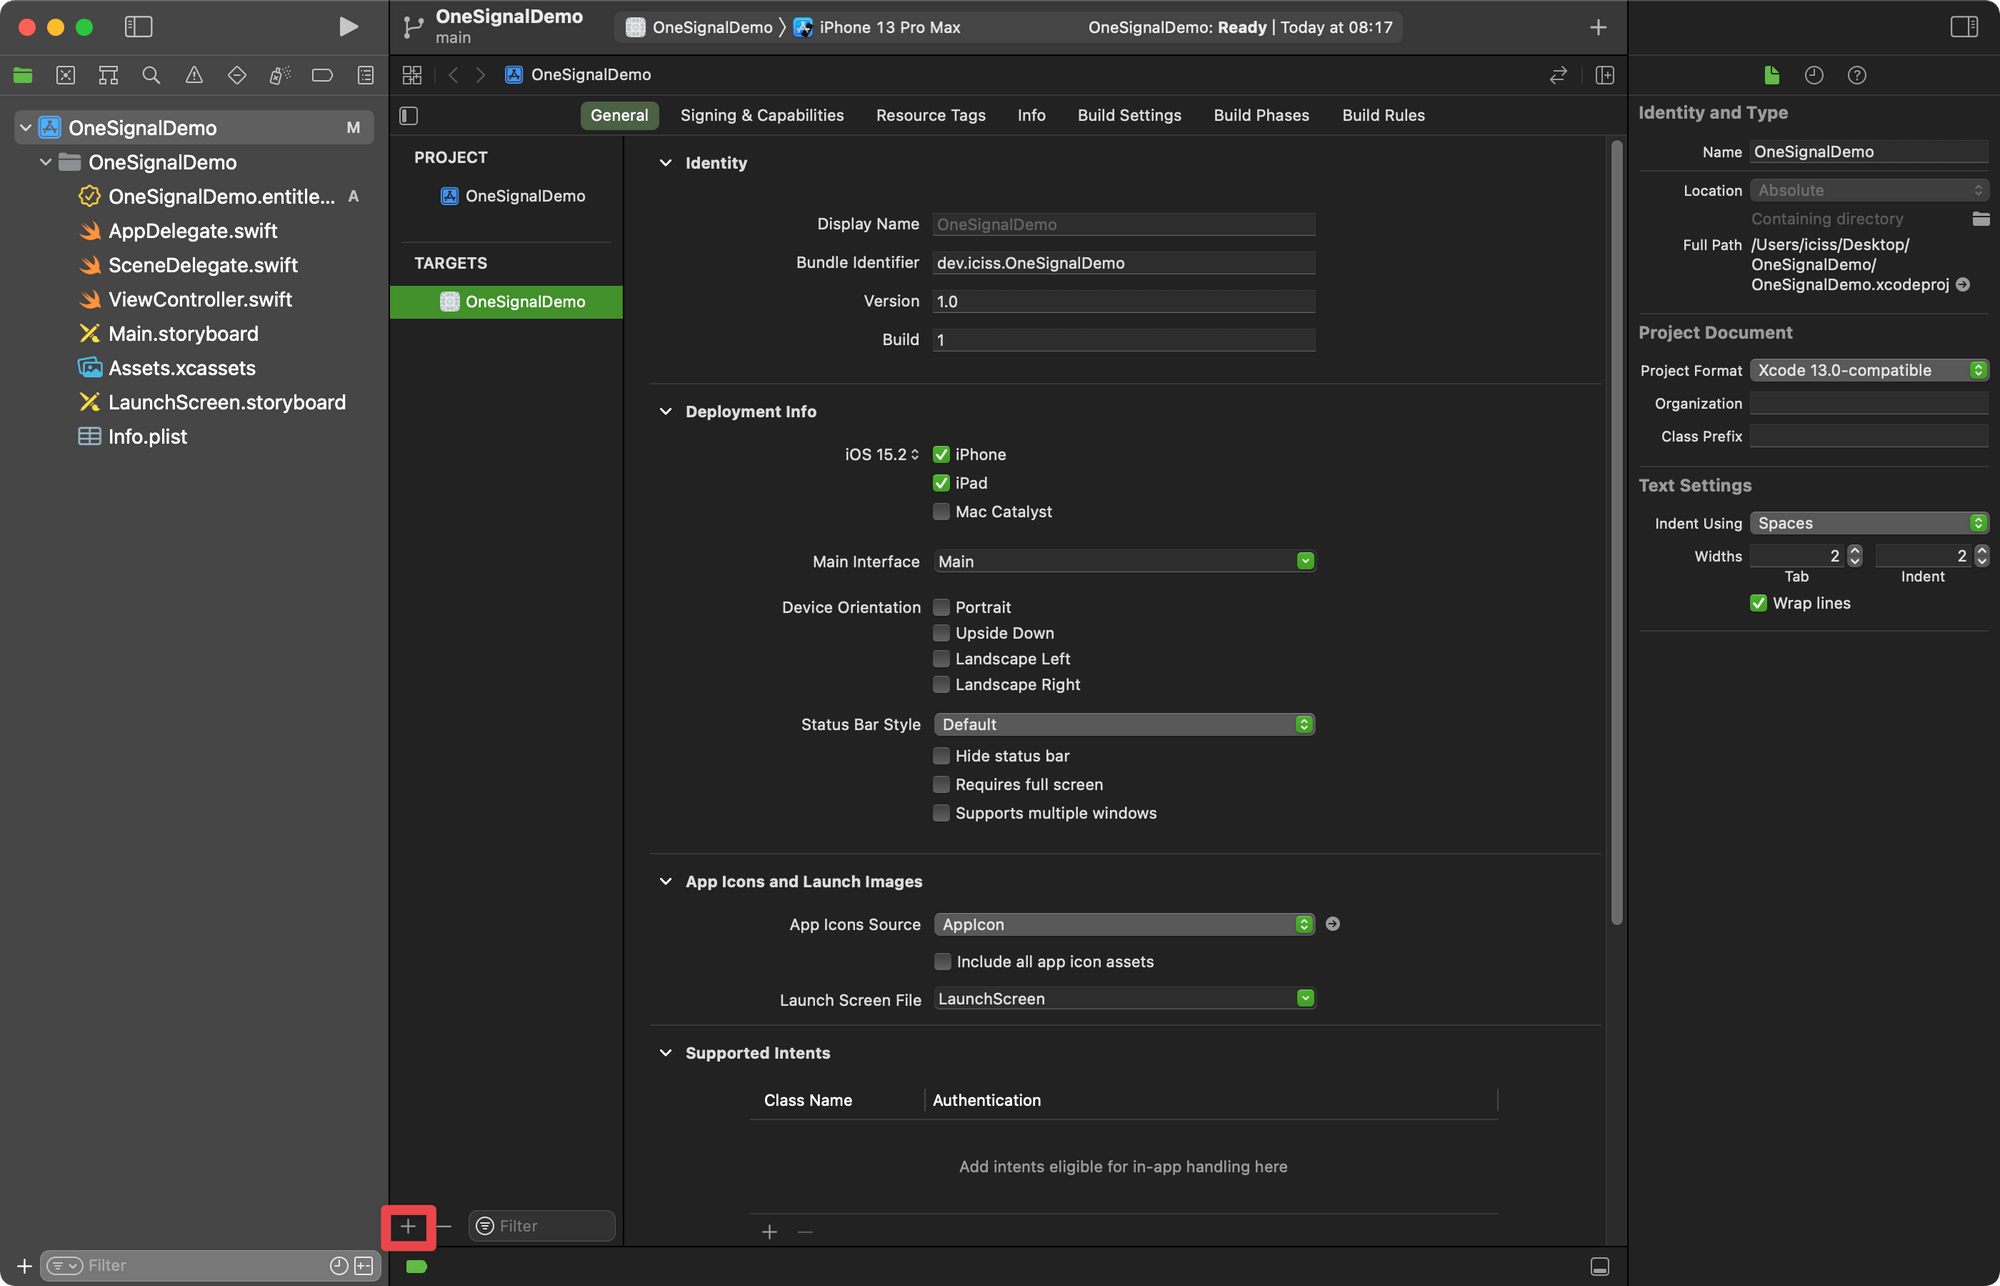Toggle the debug area at bottom right
The image size is (2000, 1286).
point(1600,1266)
